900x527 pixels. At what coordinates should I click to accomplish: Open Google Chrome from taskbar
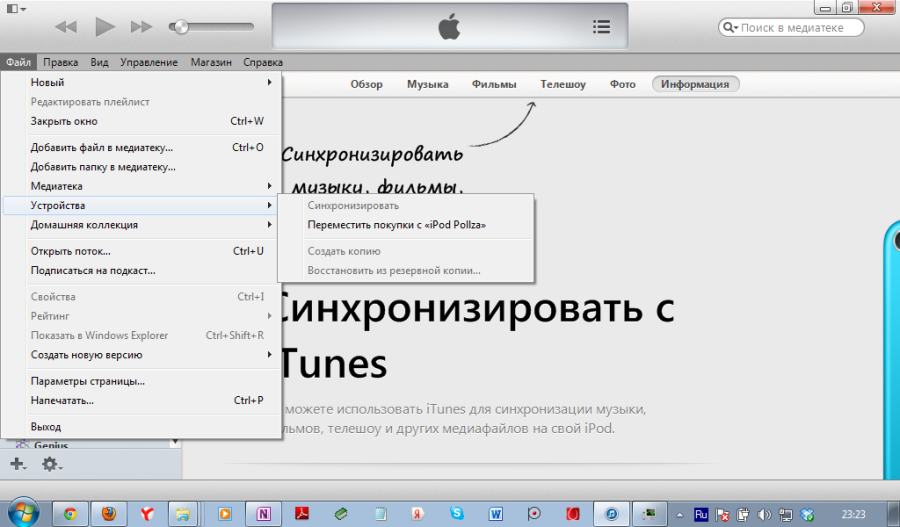coord(70,514)
